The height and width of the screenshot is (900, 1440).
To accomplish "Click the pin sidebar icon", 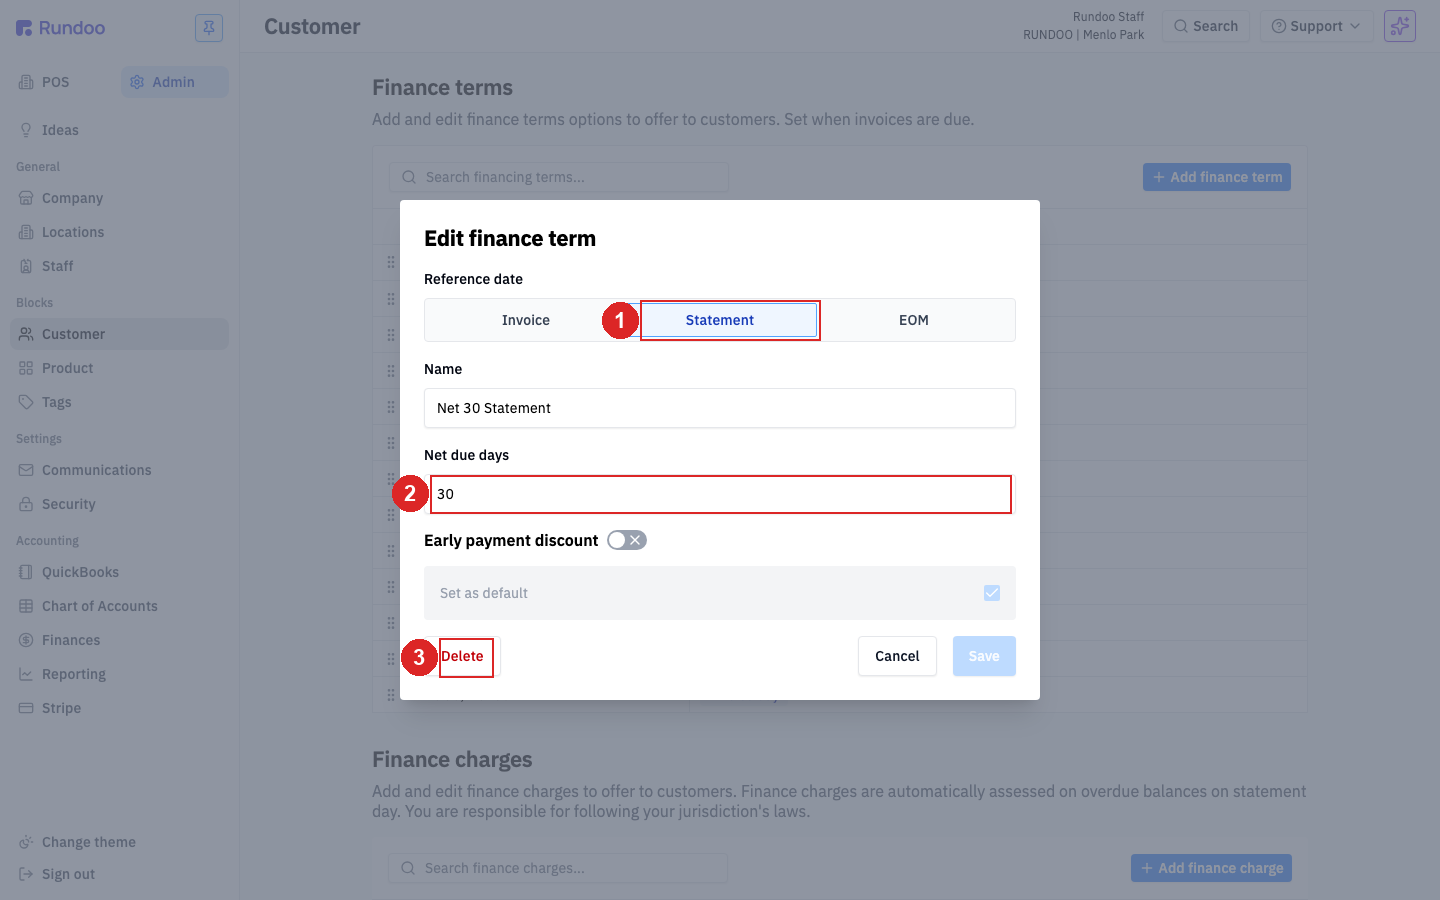I will [209, 28].
